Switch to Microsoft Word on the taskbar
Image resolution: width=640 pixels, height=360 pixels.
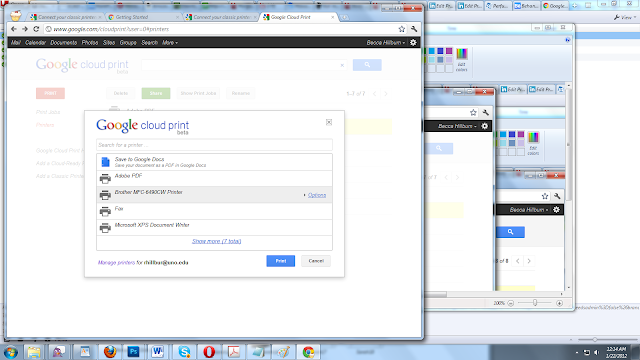pos(158,352)
